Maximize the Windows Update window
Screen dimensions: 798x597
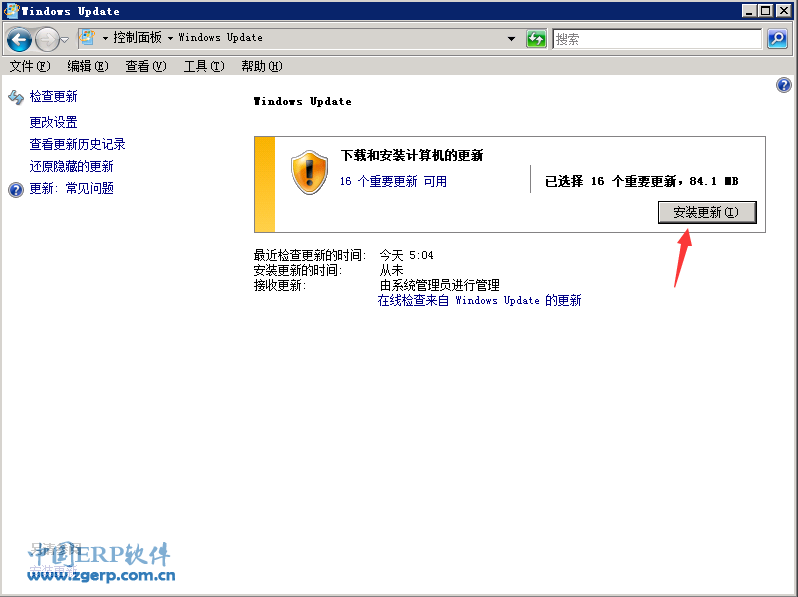(x=765, y=10)
